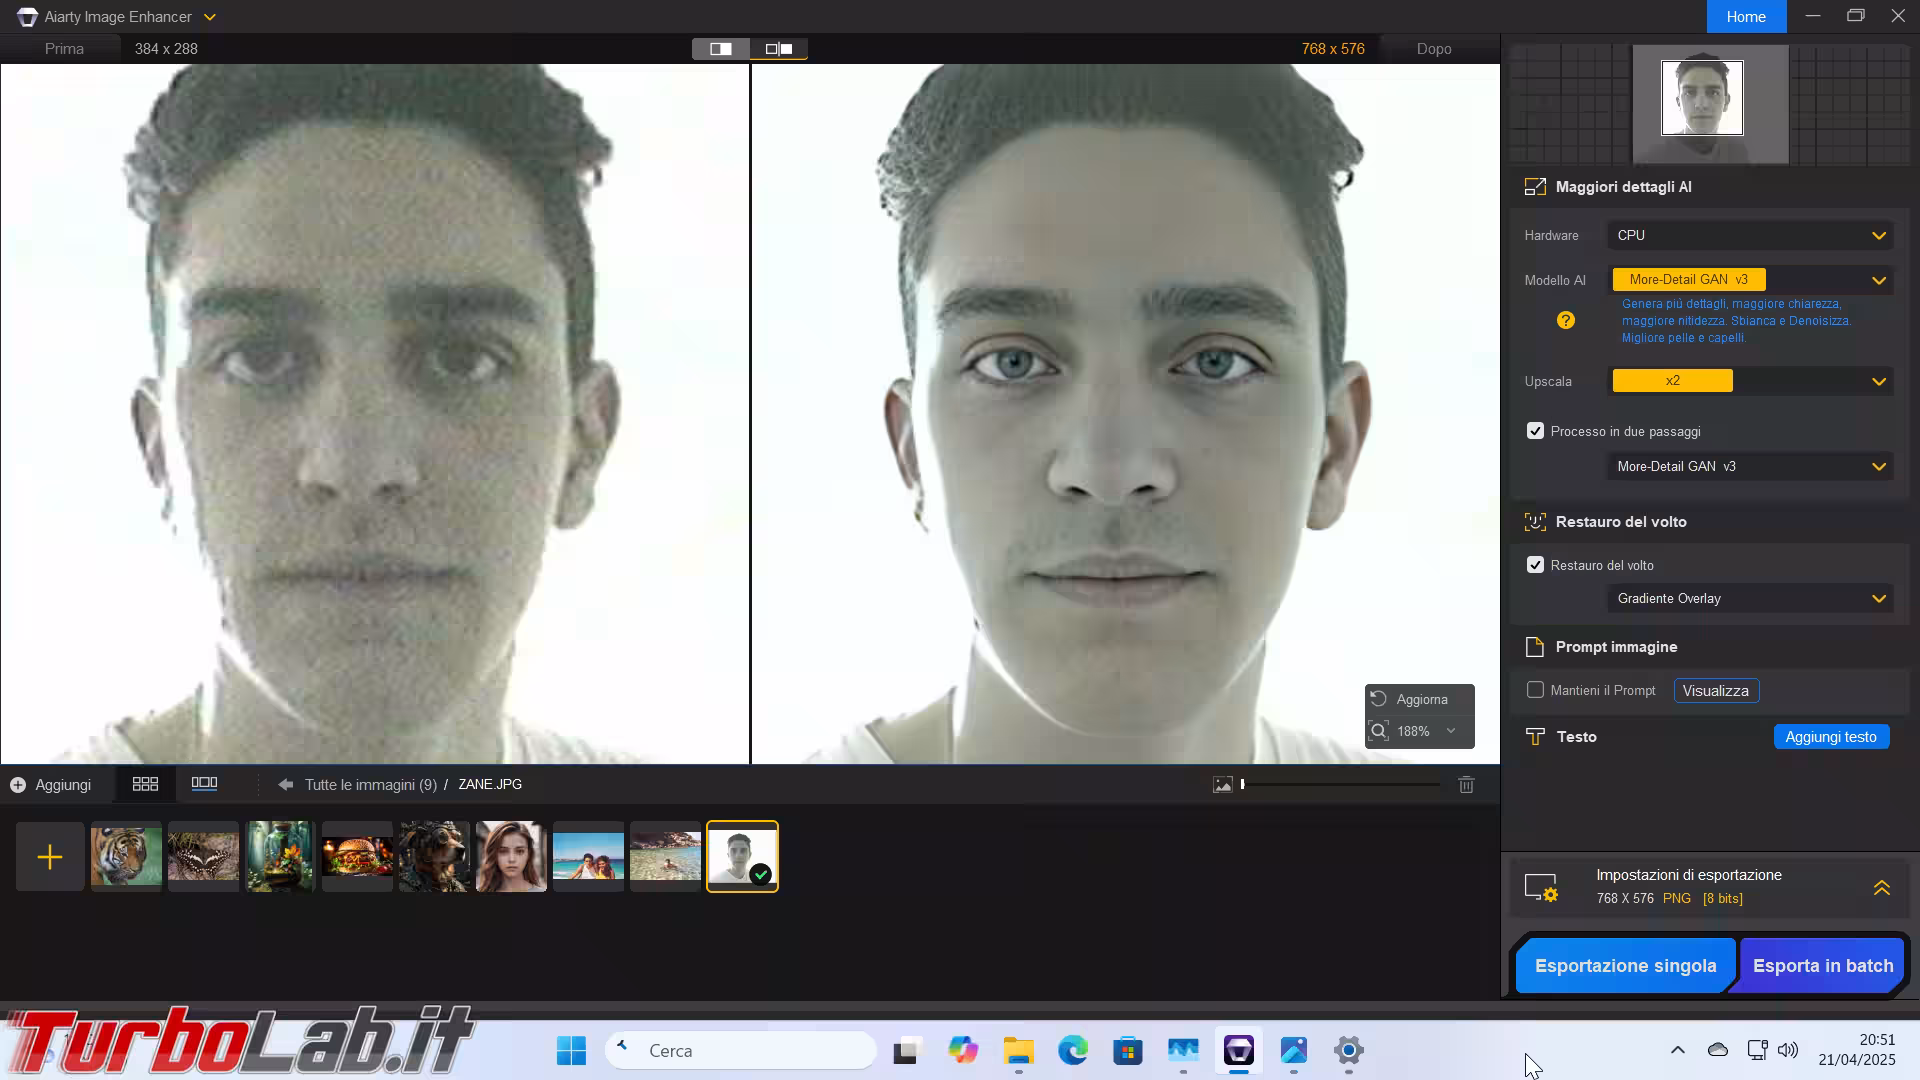Click the yellow help question mark icon

pos(1566,320)
